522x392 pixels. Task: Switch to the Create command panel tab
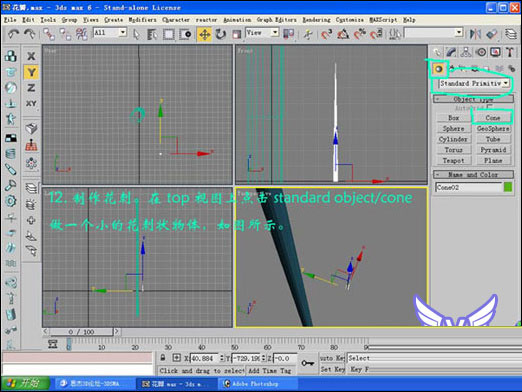(437, 52)
